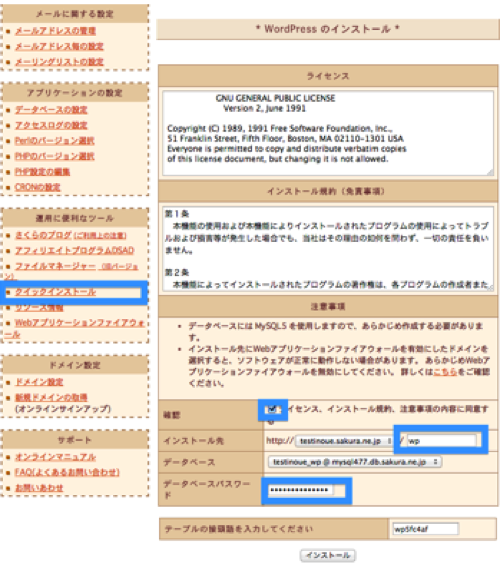Click the http:// prefix text
The width and height of the screenshot is (500, 571).
tap(280, 441)
